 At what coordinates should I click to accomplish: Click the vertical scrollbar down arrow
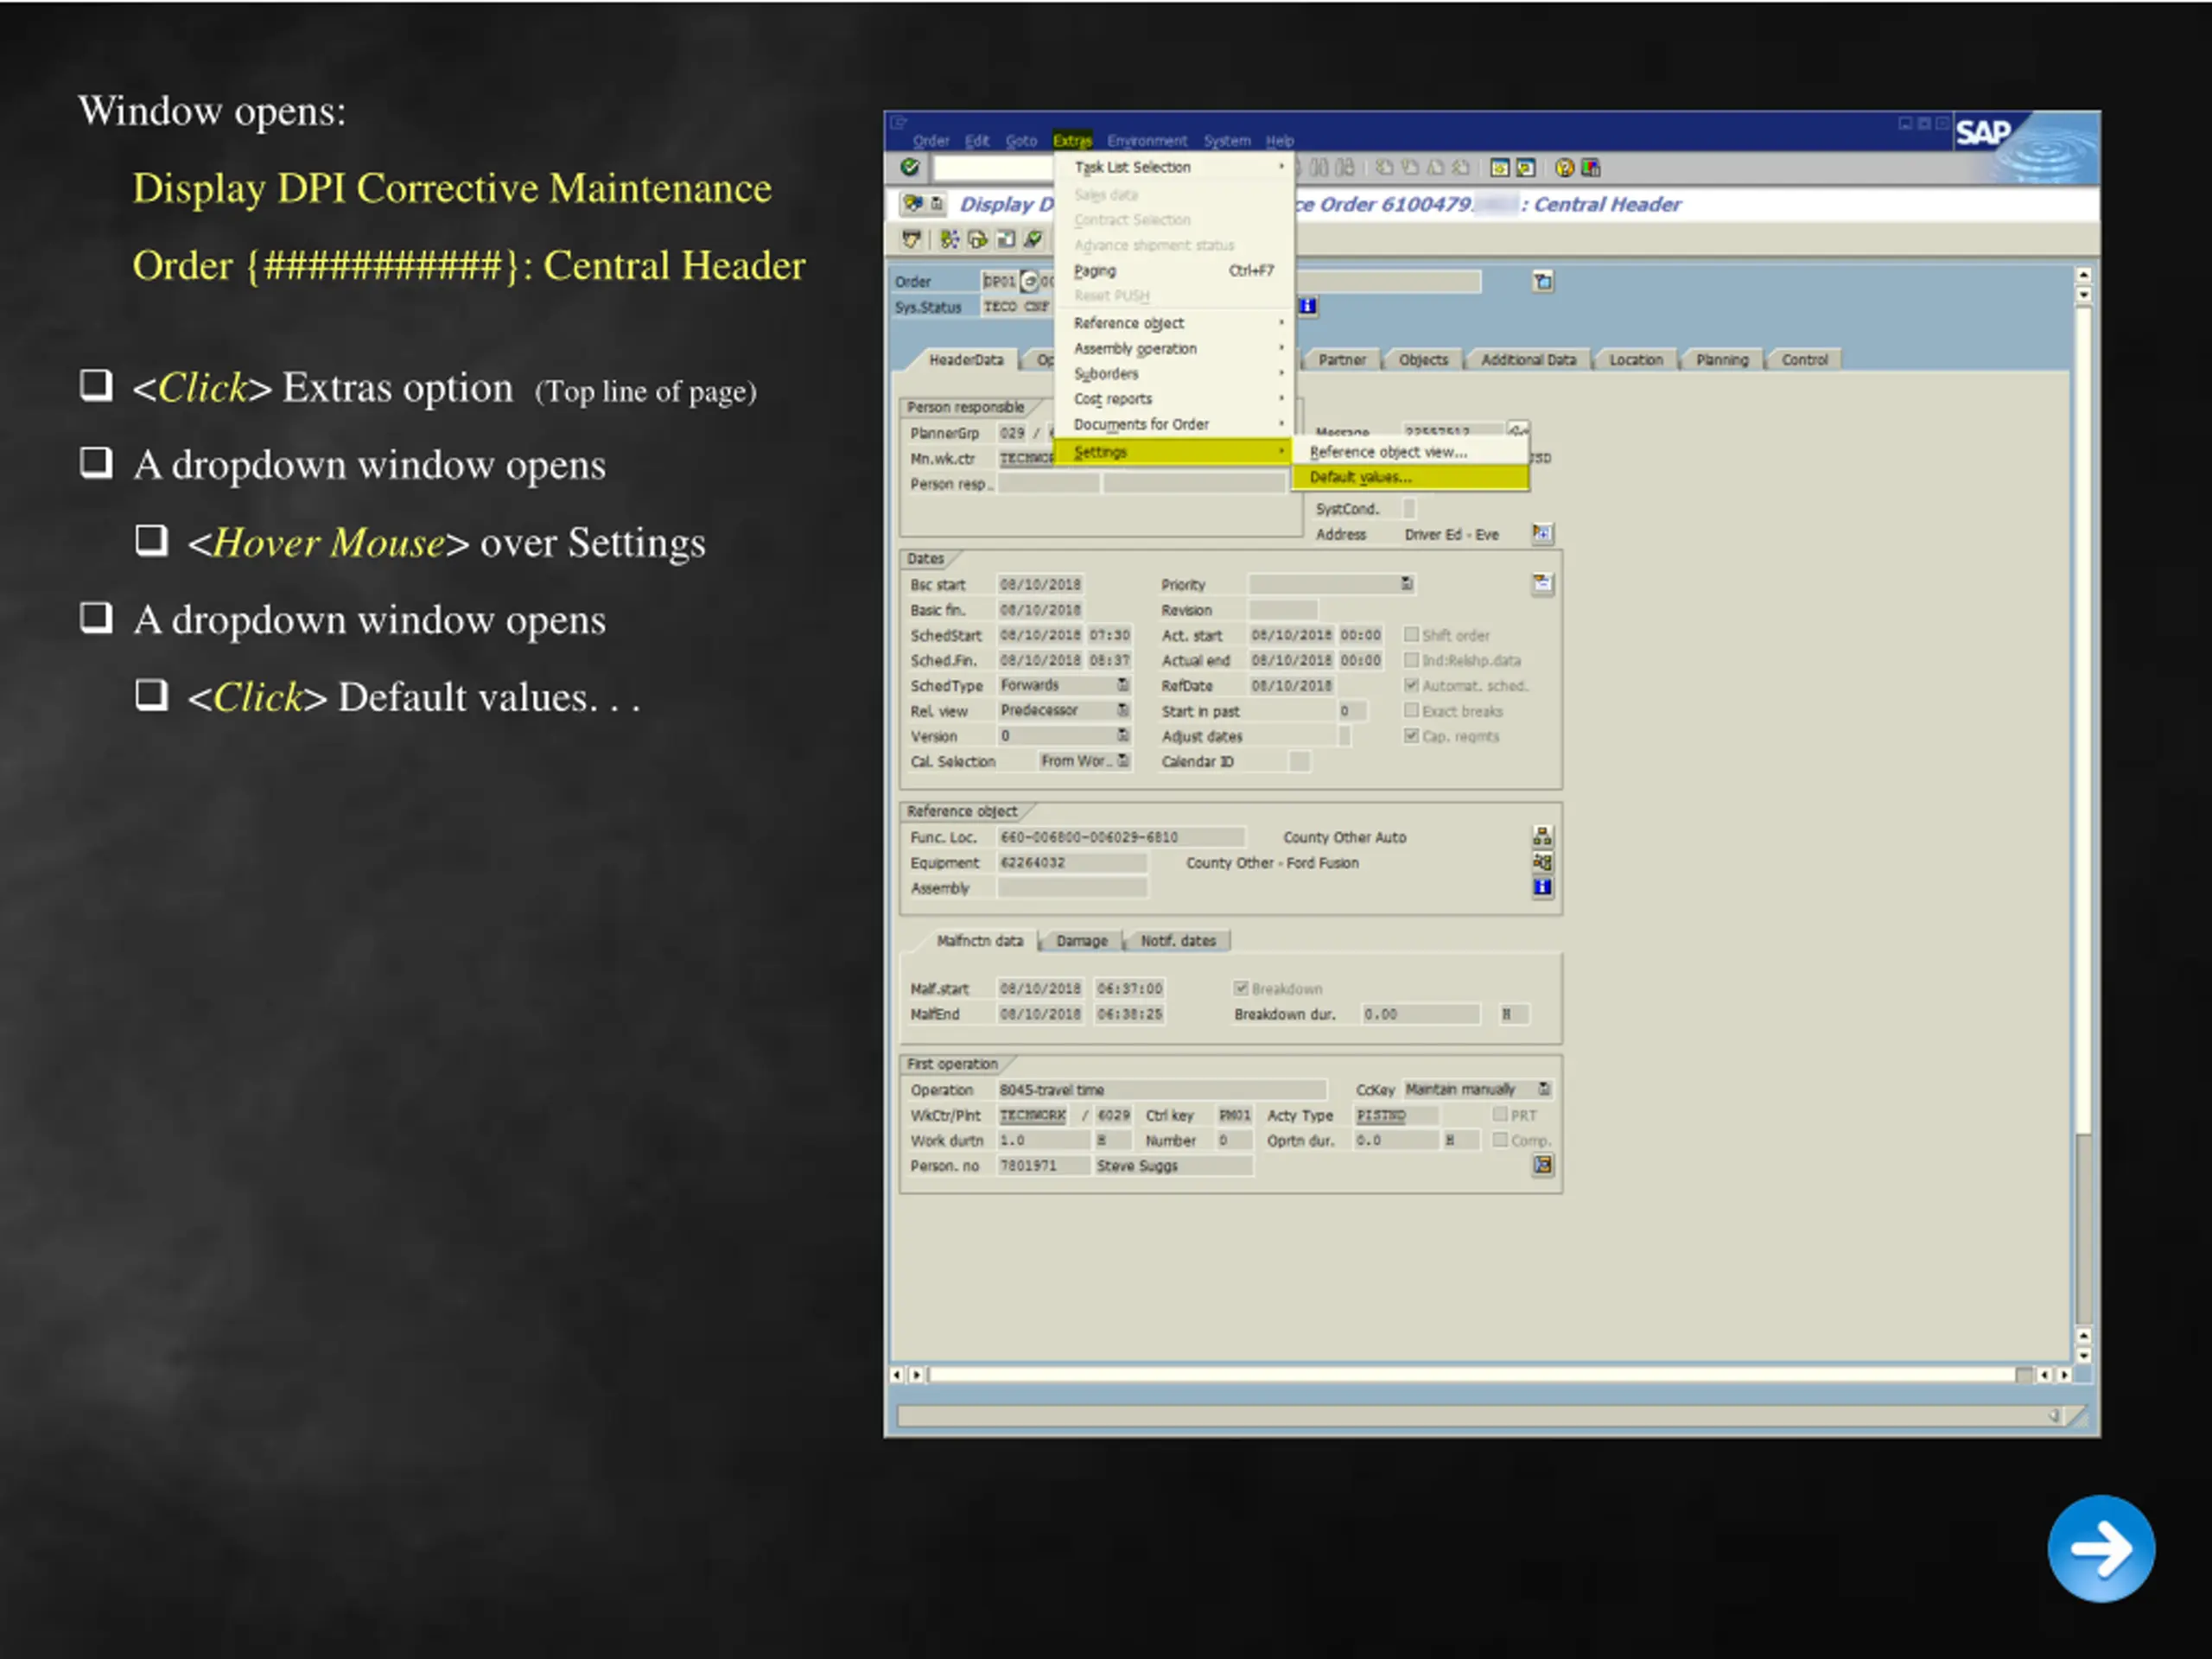click(2083, 1356)
